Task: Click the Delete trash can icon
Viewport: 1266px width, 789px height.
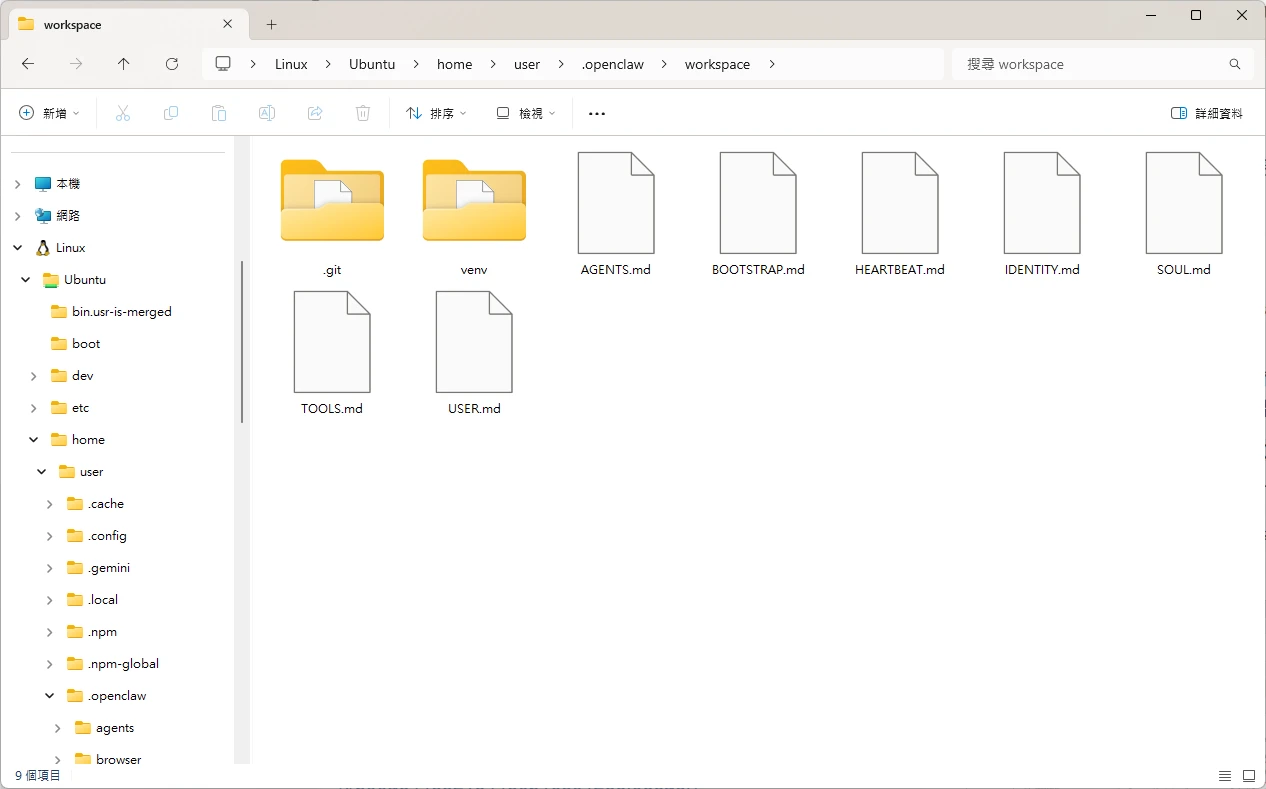Action: 363,114
